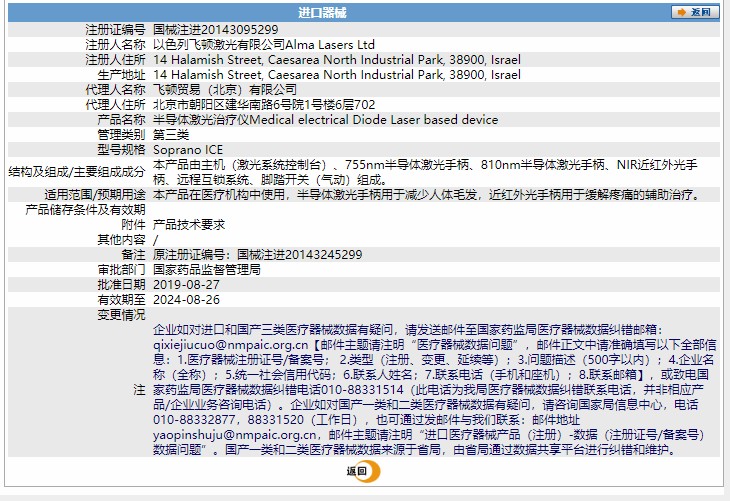Click the 结构及组成/主要组成成分 label
The width and height of the screenshot is (730, 501).
[x=77, y=172]
